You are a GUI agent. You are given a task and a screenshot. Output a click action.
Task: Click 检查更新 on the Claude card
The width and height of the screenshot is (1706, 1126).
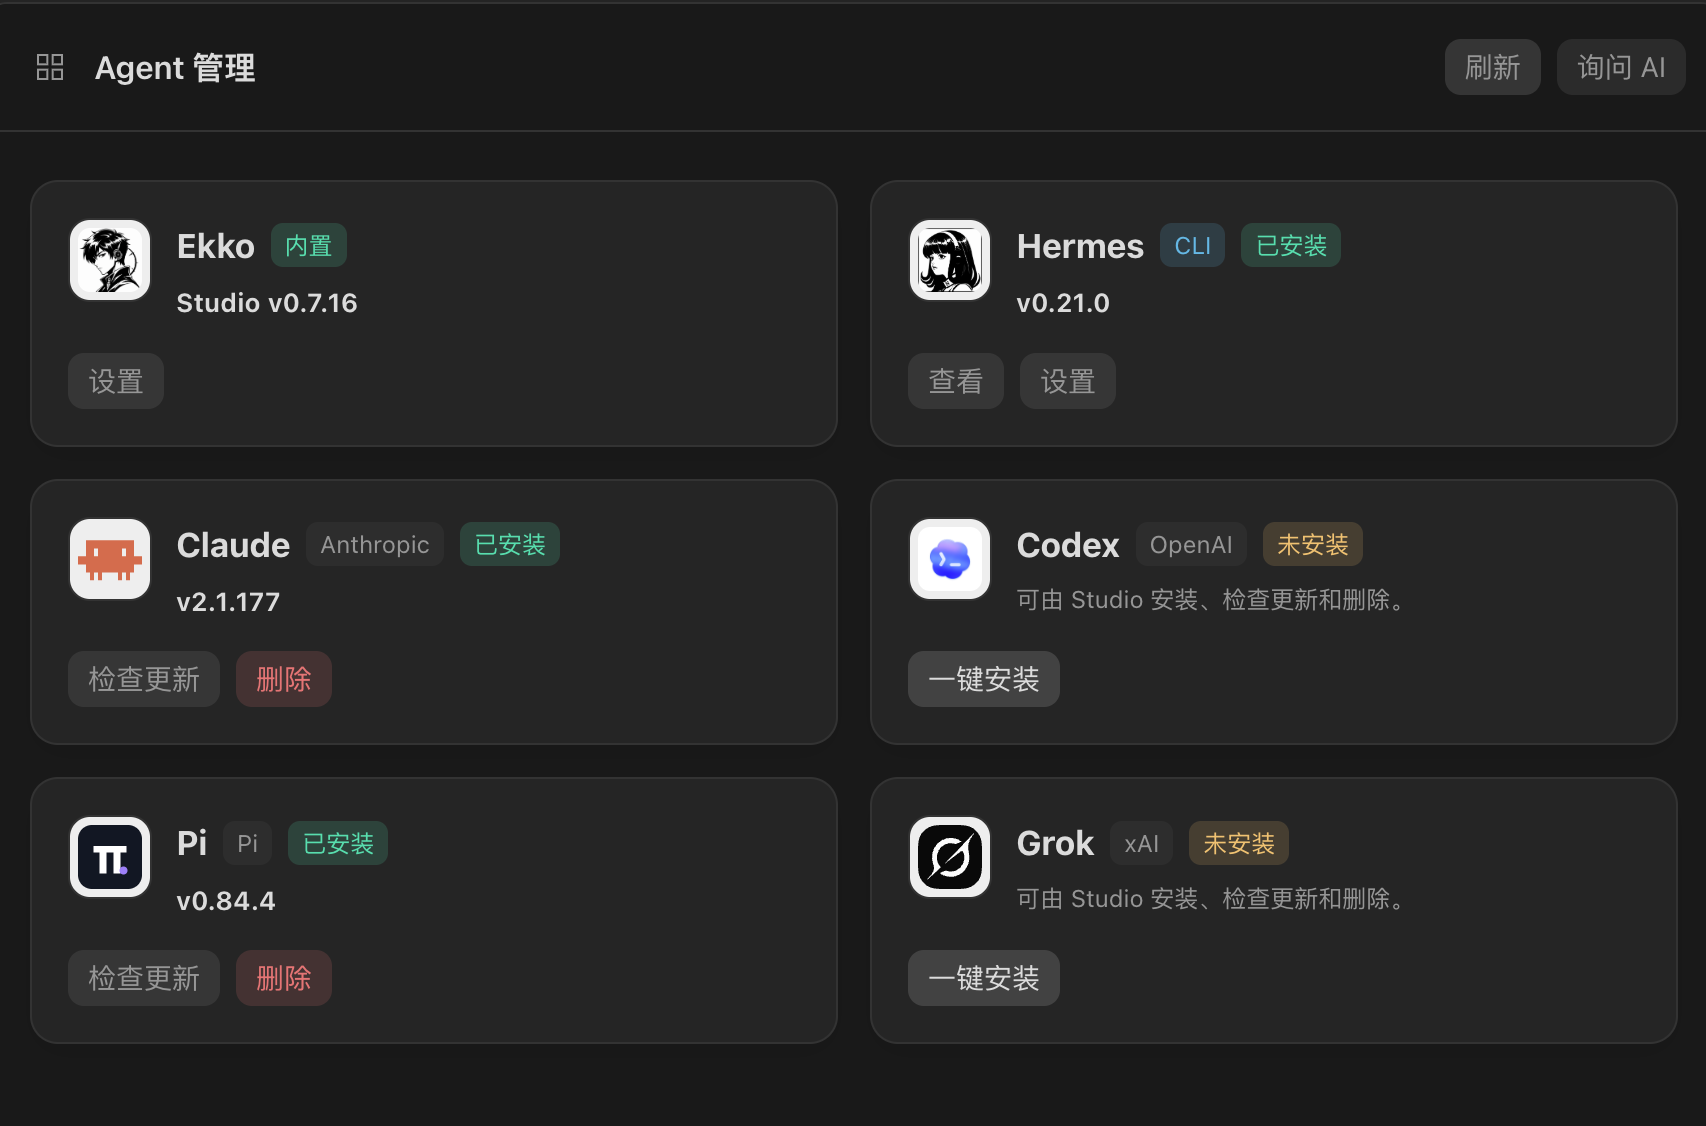(x=144, y=679)
